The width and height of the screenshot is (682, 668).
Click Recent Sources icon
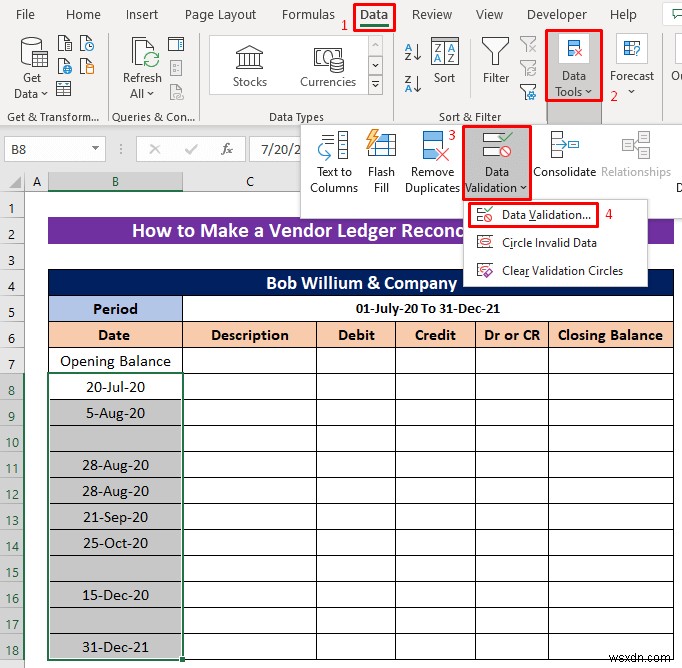pos(87,44)
